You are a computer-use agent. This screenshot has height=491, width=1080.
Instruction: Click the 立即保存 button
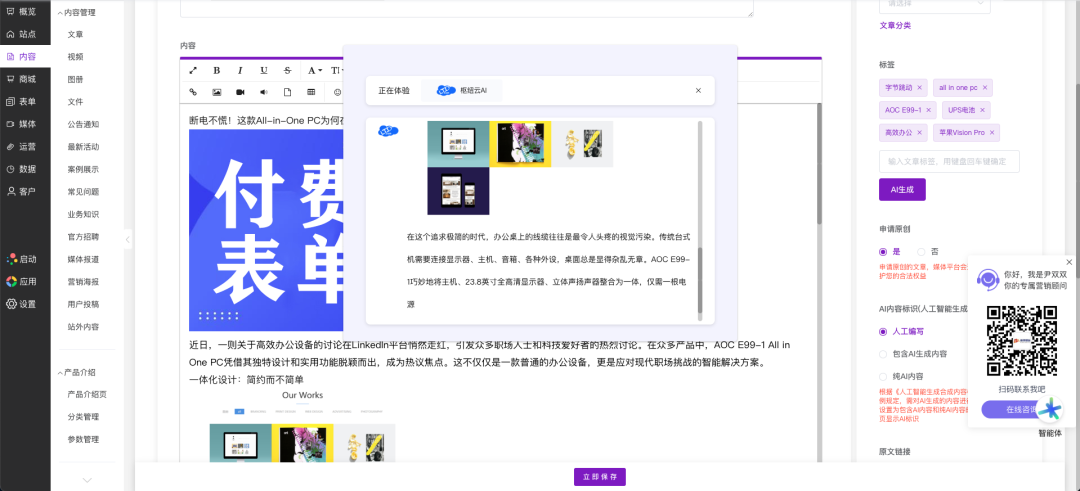pyautogui.click(x=600, y=477)
